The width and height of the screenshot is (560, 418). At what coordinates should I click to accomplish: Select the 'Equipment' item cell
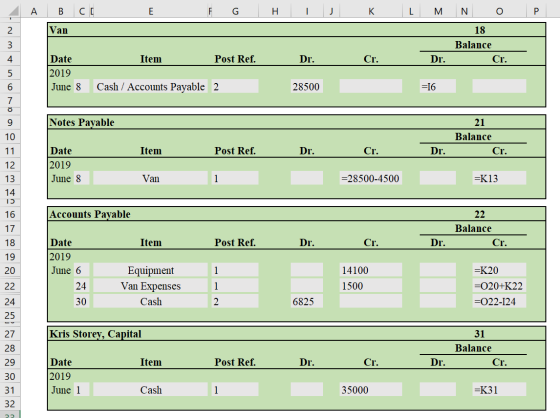pyautogui.click(x=150, y=270)
